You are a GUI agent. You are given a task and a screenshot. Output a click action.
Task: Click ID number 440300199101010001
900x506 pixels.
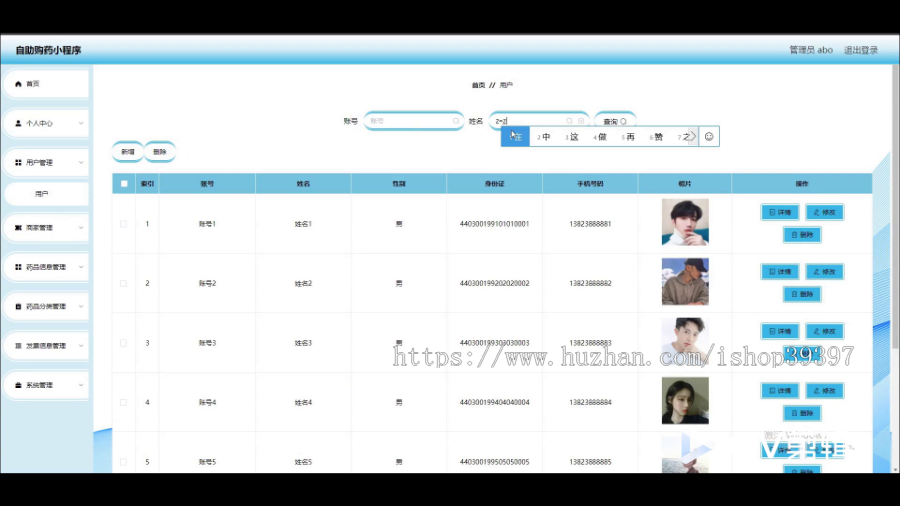(494, 224)
